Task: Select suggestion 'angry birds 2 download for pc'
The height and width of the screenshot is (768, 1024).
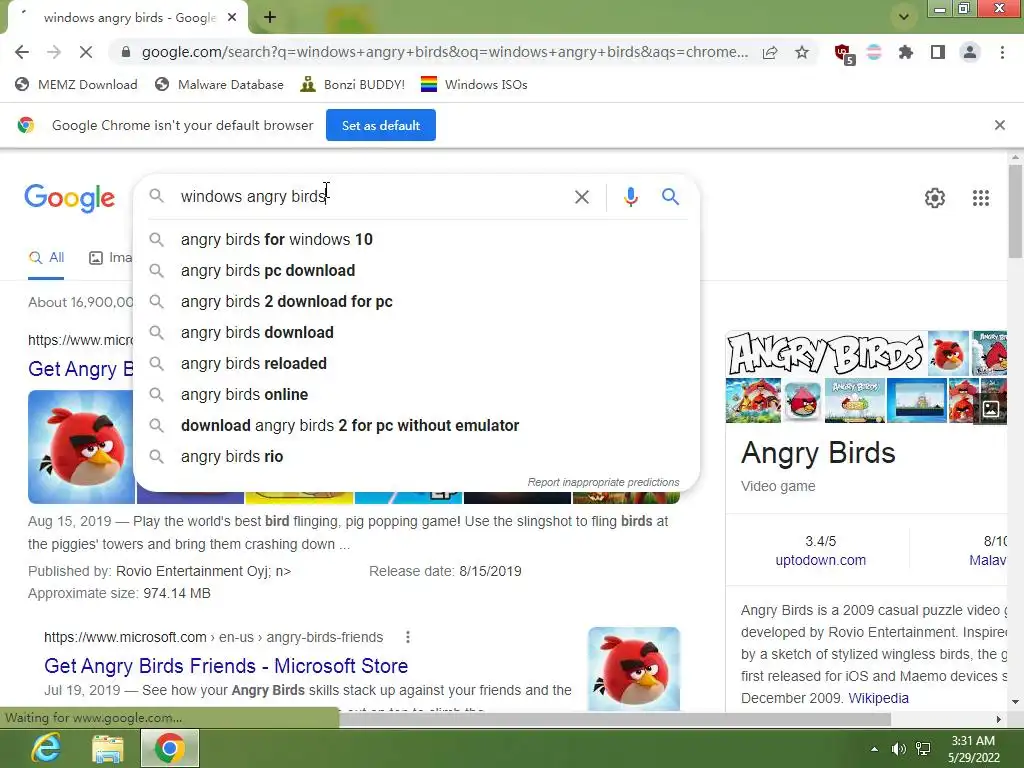Action: 417,302
